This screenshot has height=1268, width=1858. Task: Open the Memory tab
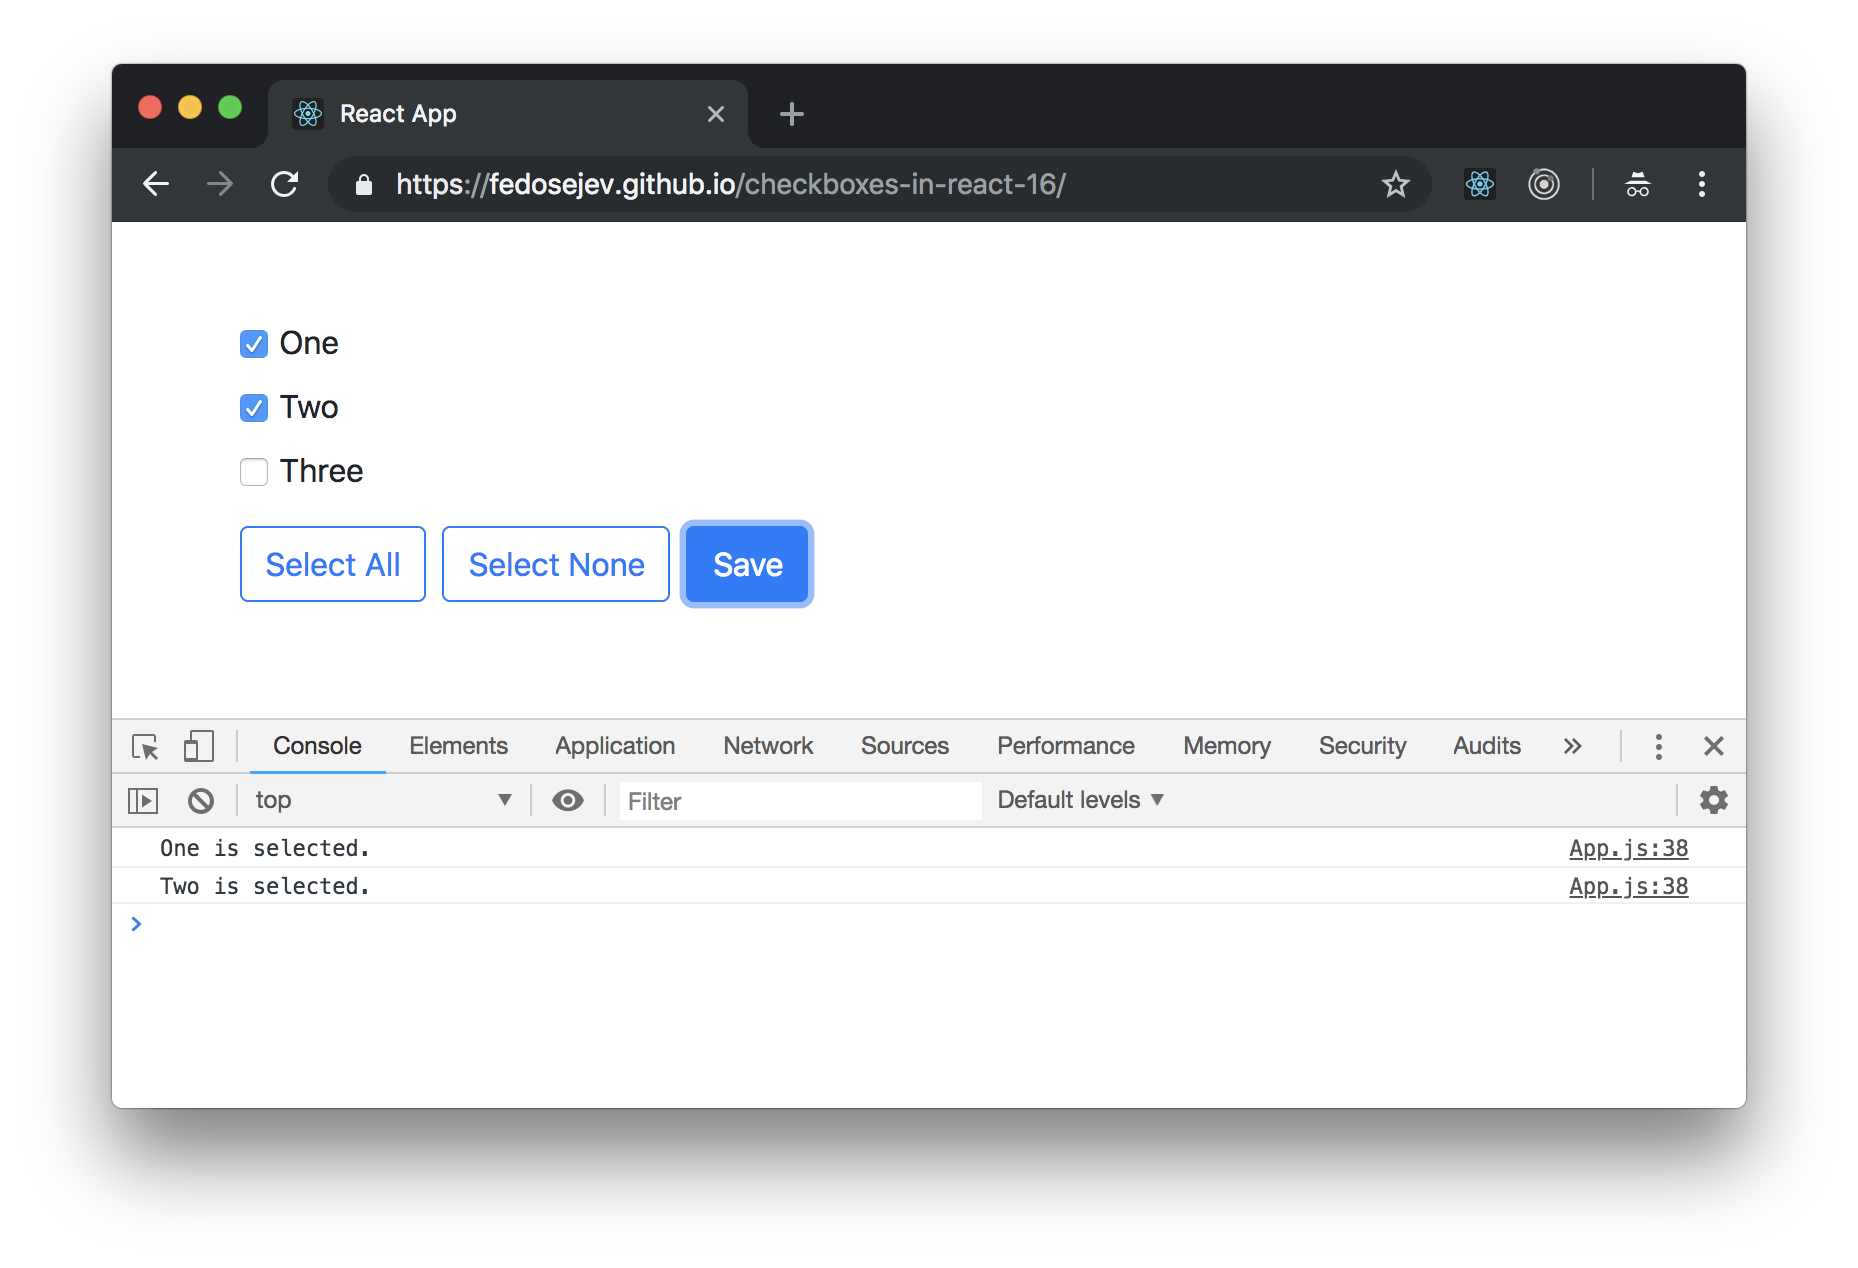tap(1227, 746)
